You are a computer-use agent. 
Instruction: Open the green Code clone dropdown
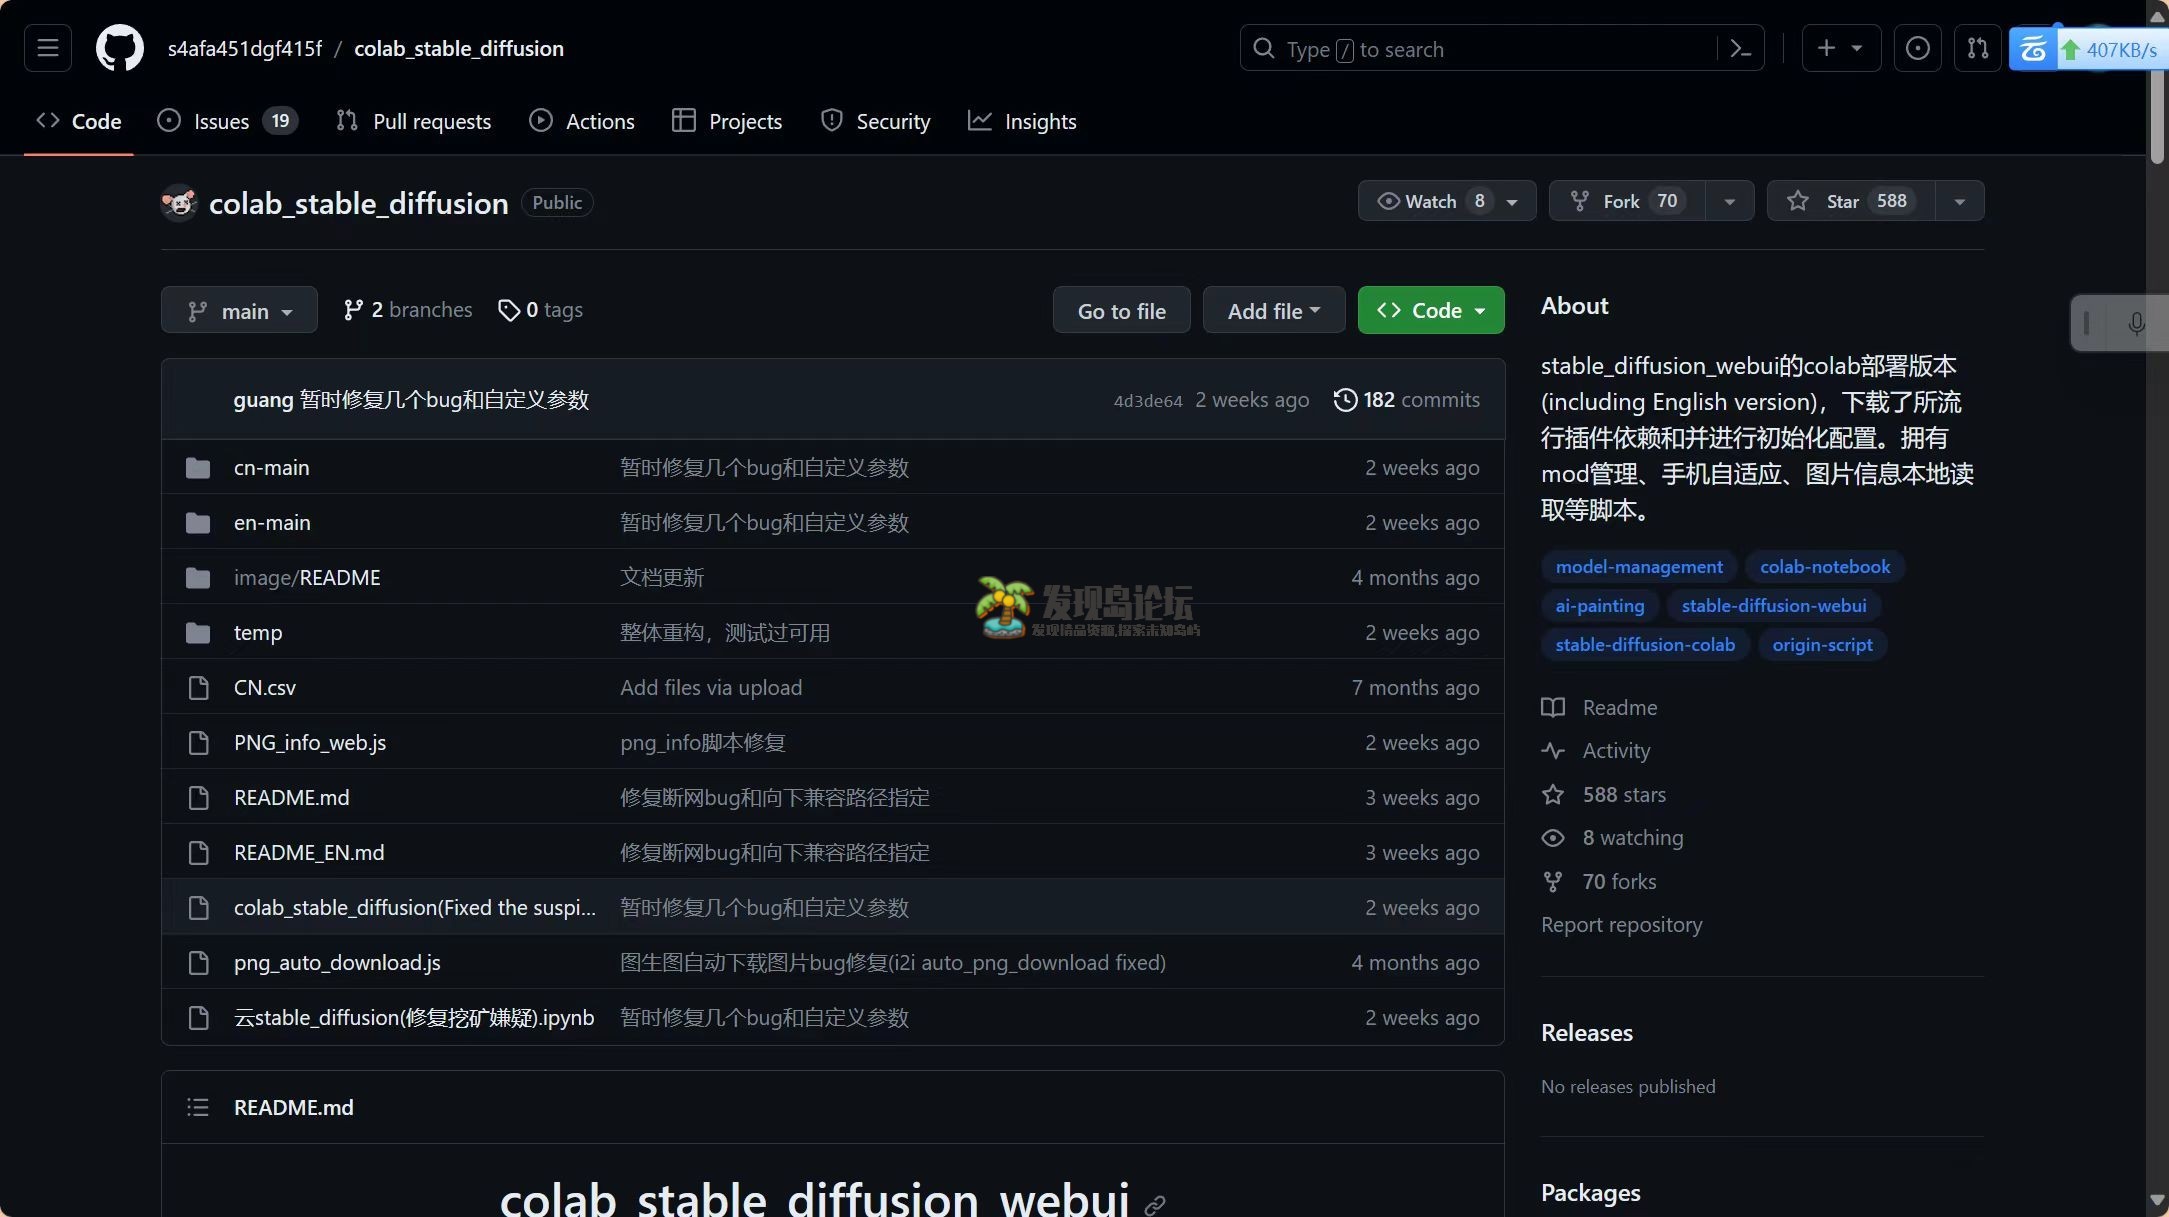tap(1431, 310)
